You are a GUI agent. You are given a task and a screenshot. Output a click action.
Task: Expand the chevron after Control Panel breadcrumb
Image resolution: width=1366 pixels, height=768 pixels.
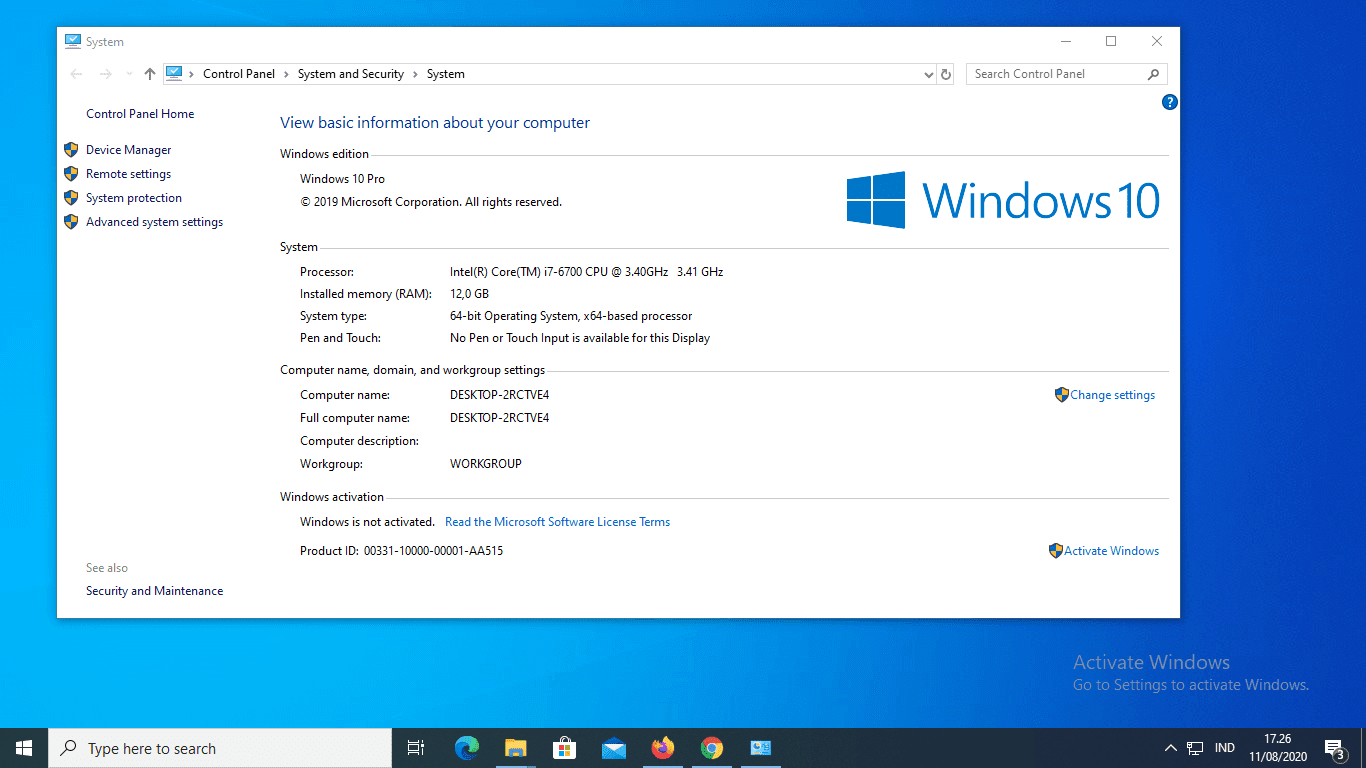click(286, 74)
